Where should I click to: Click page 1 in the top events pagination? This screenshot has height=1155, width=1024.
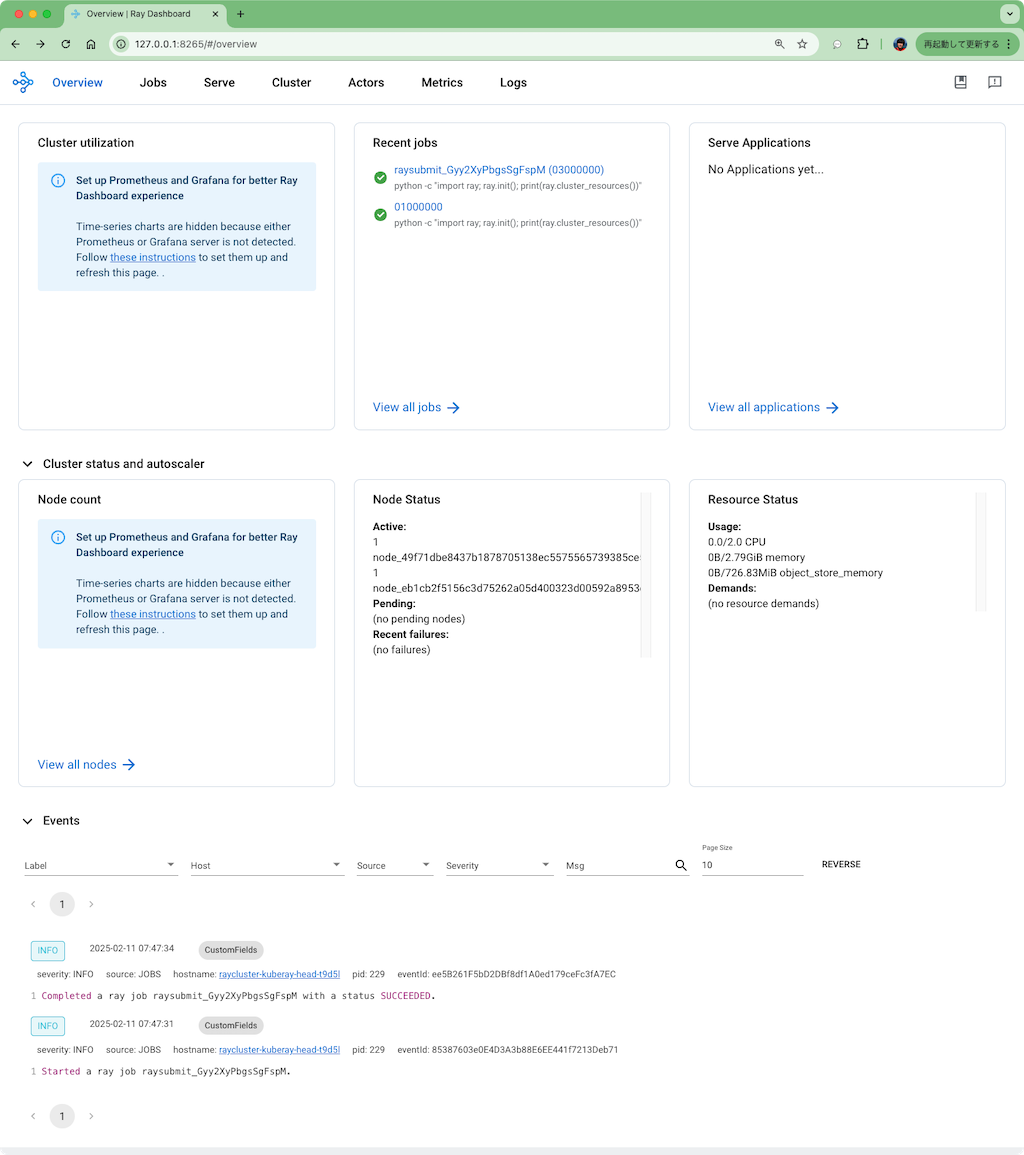click(62, 904)
